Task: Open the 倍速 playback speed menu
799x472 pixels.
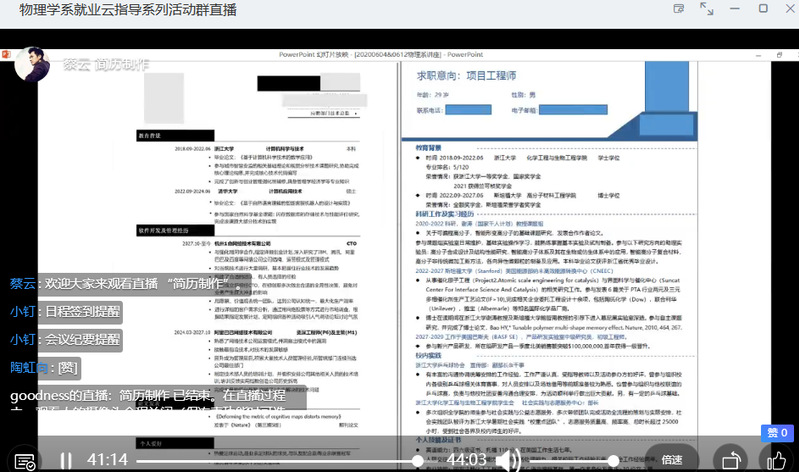Action: coord(671,460)
